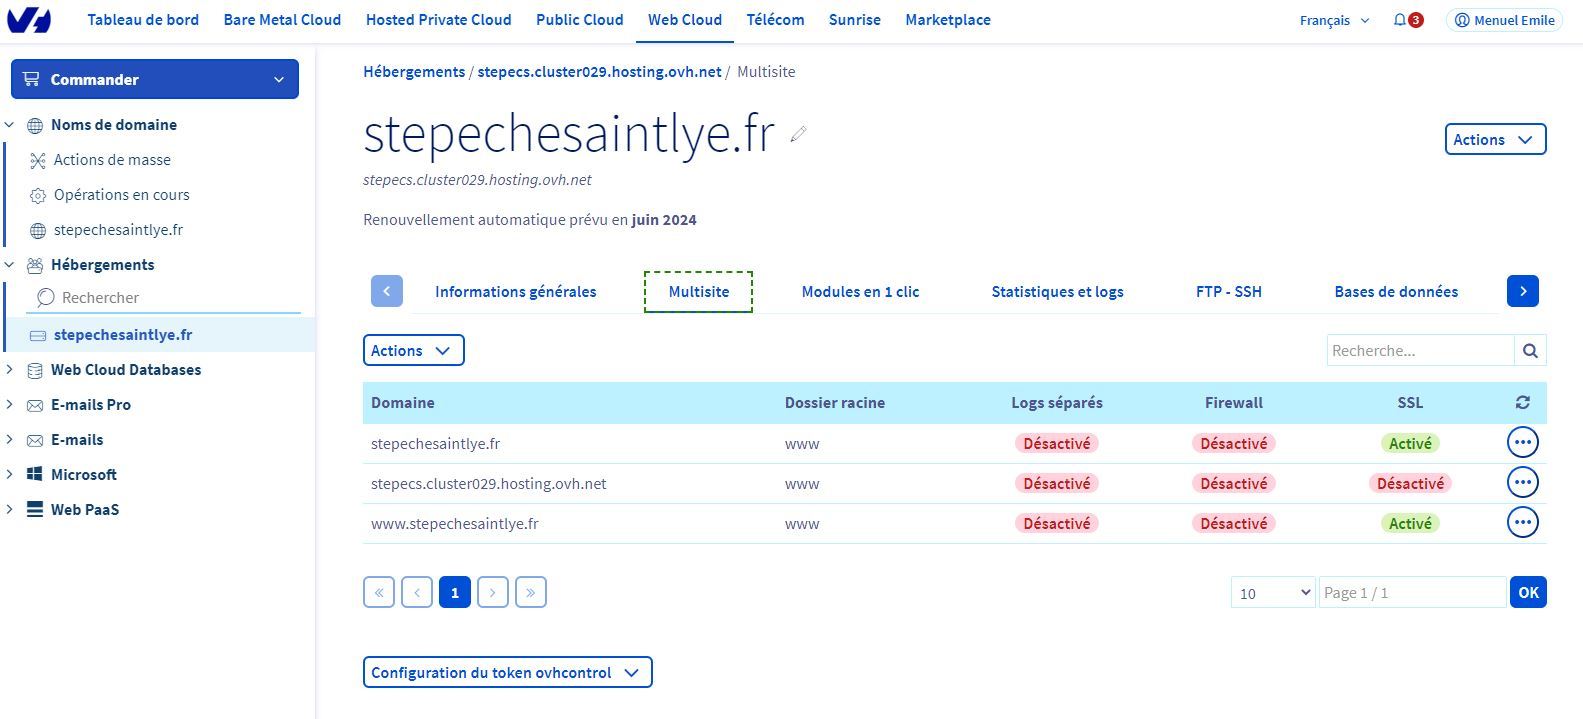Go to the last page of results
Image resolution: width=1583 pixels, height=719 pixels.
click(x=531, y=593)
